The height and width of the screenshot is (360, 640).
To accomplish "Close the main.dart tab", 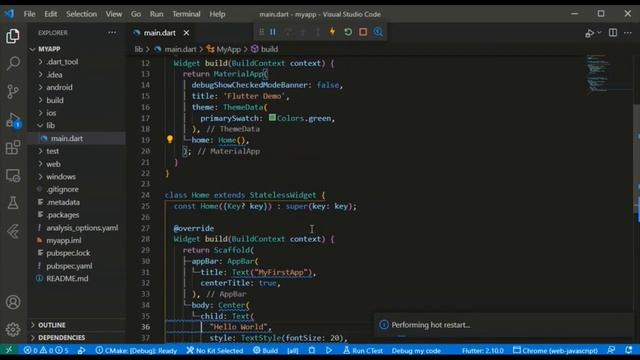I will point(186,33).
